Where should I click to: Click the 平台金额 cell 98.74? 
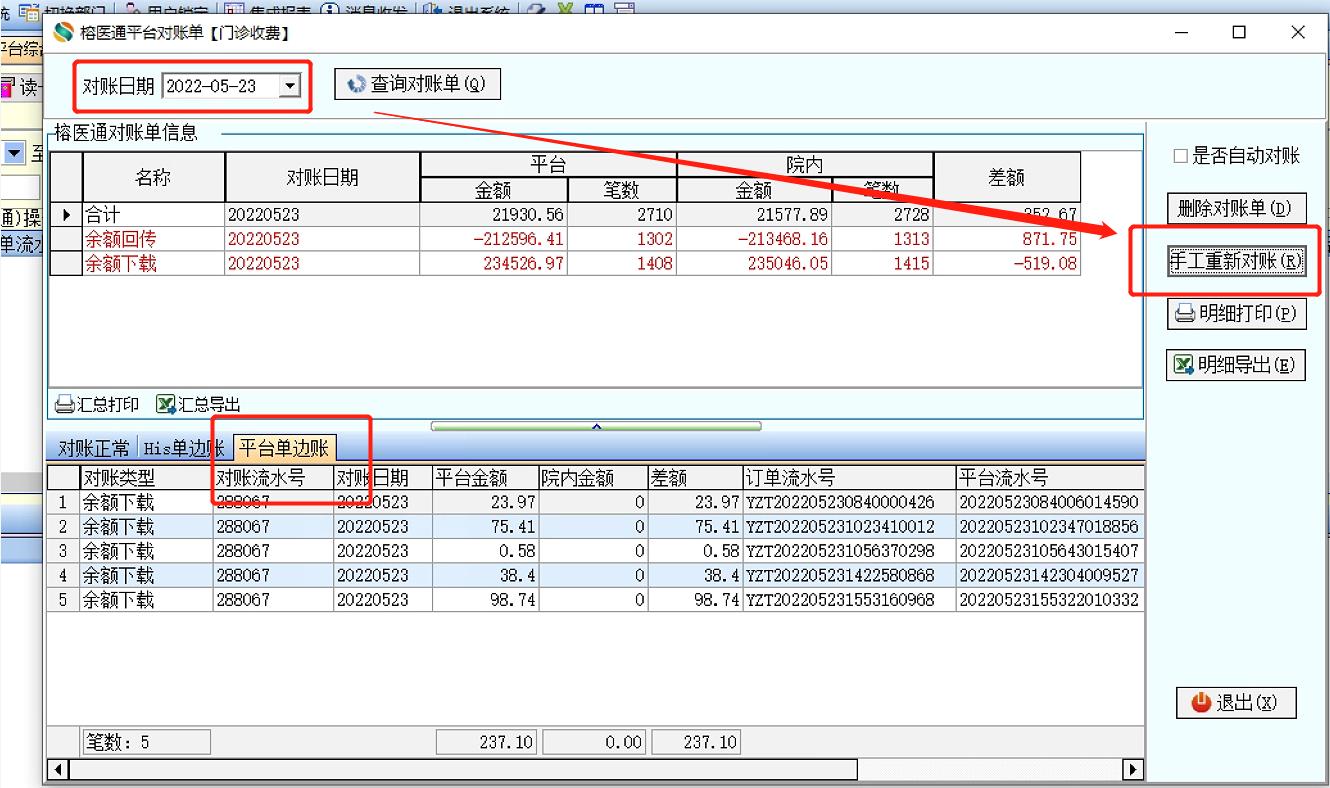tap(485, 600)
